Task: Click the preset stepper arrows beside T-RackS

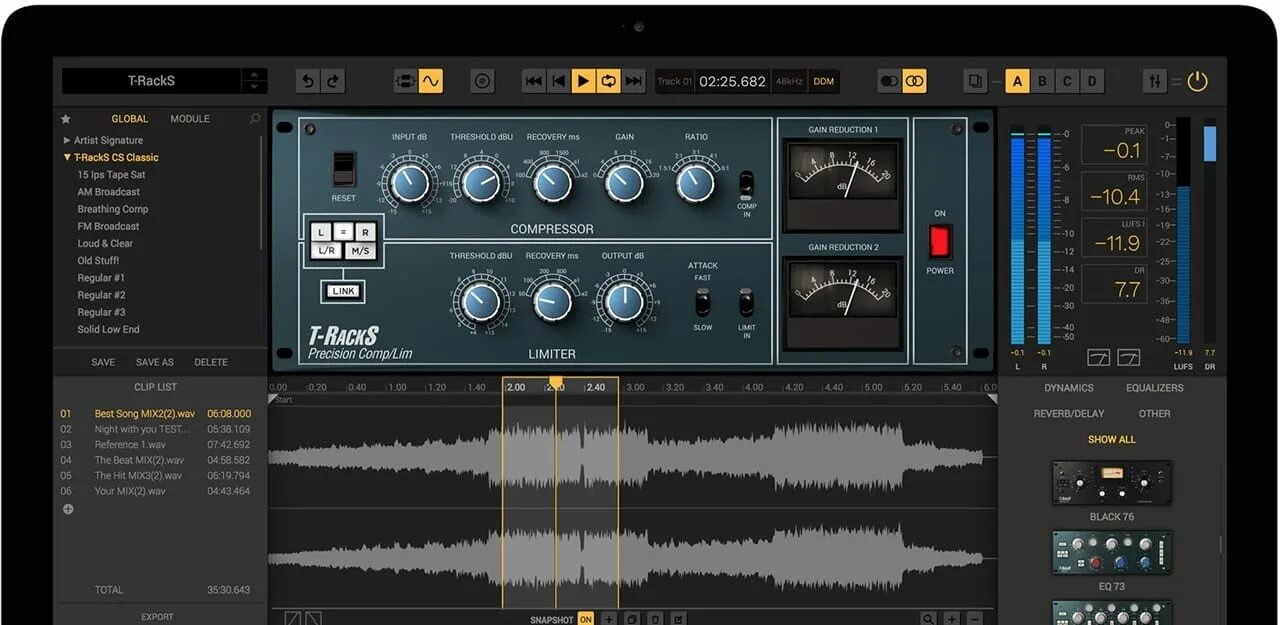Action: point(254,81)
